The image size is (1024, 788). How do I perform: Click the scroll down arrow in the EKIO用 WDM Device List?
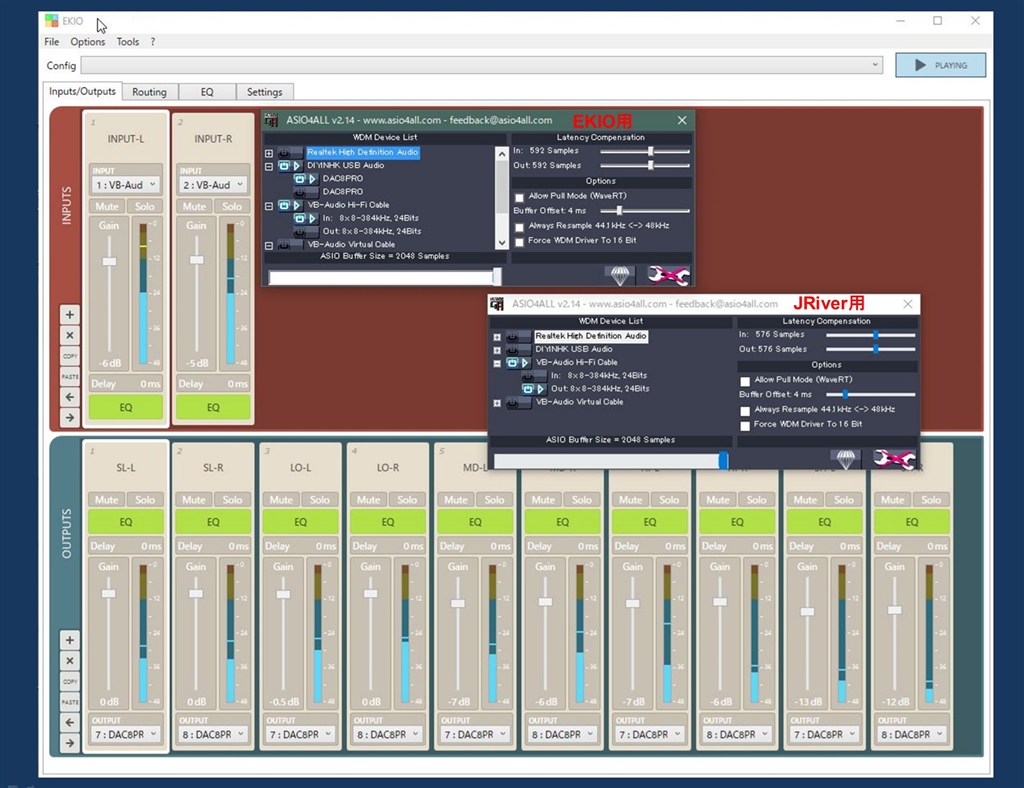pos(502,243)
